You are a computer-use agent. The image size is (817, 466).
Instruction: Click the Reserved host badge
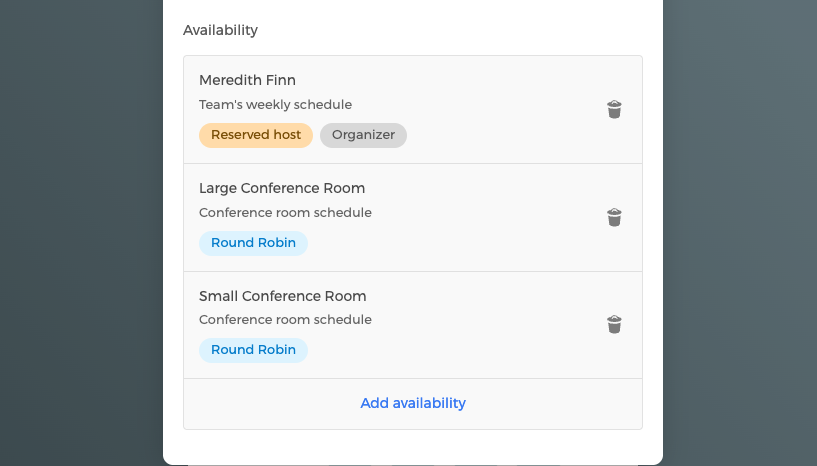pos(256,135)
